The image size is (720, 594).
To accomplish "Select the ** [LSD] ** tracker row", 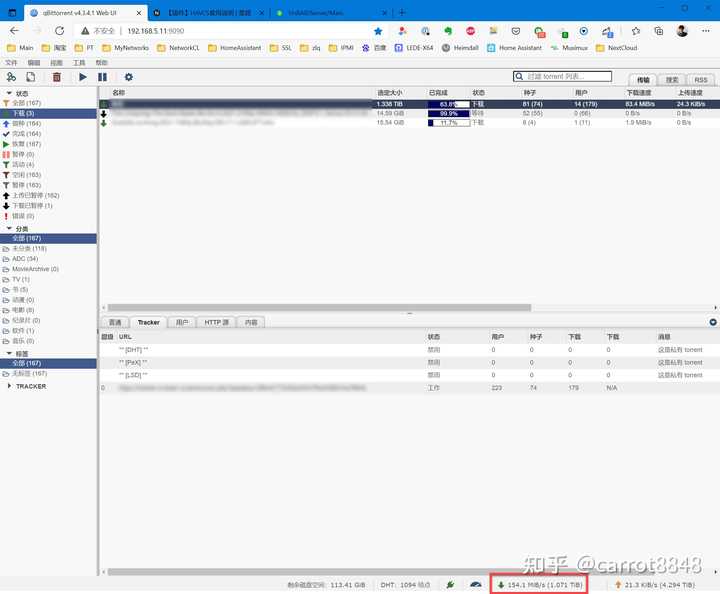I will tap(409, 375).
